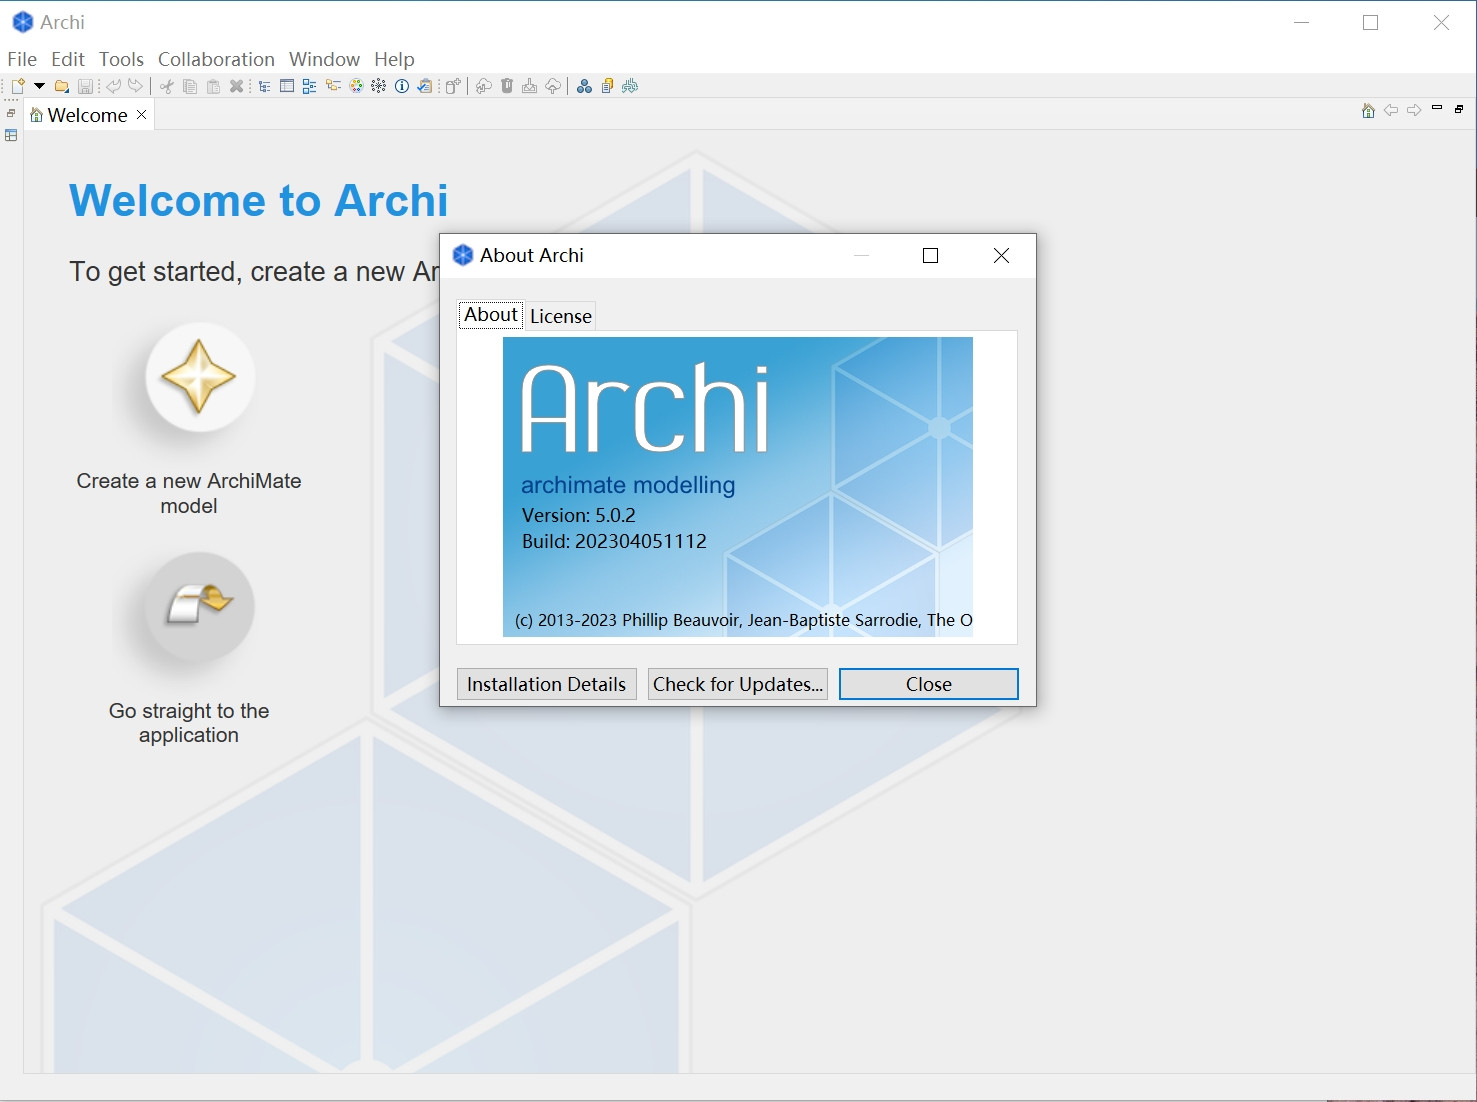Click the Copy icon in toolbar
Image resolution: width=1477 pixels, height=1102 pixels.
(x=190, y=86)
